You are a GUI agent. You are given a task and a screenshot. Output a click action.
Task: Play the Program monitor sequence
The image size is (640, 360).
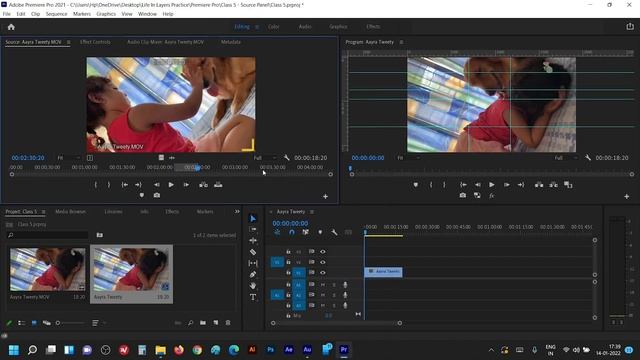[x=492, y=185]
